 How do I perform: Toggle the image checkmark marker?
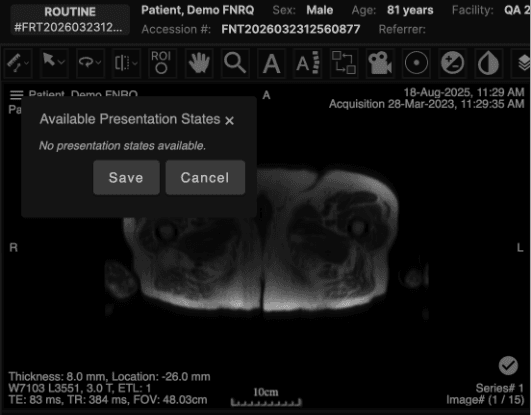point(508,366)
